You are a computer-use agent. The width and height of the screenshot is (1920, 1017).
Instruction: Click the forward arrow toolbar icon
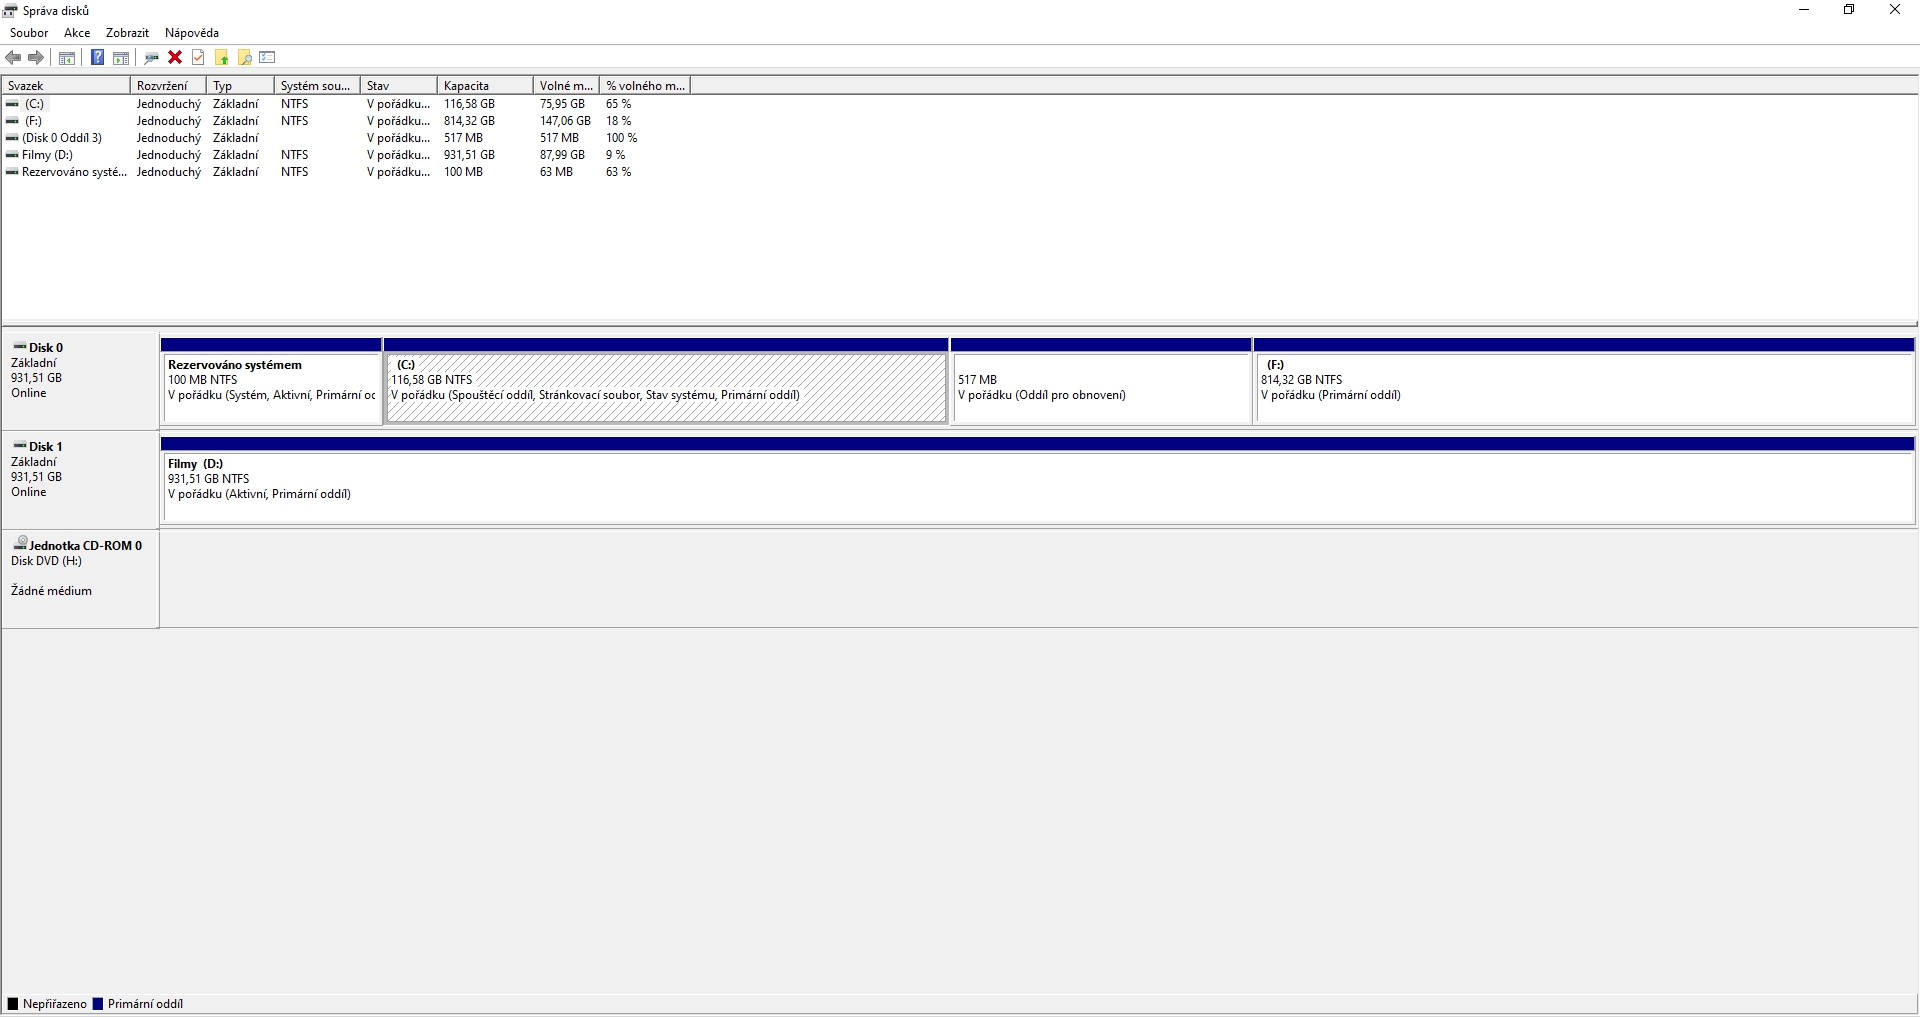(36, 58)
